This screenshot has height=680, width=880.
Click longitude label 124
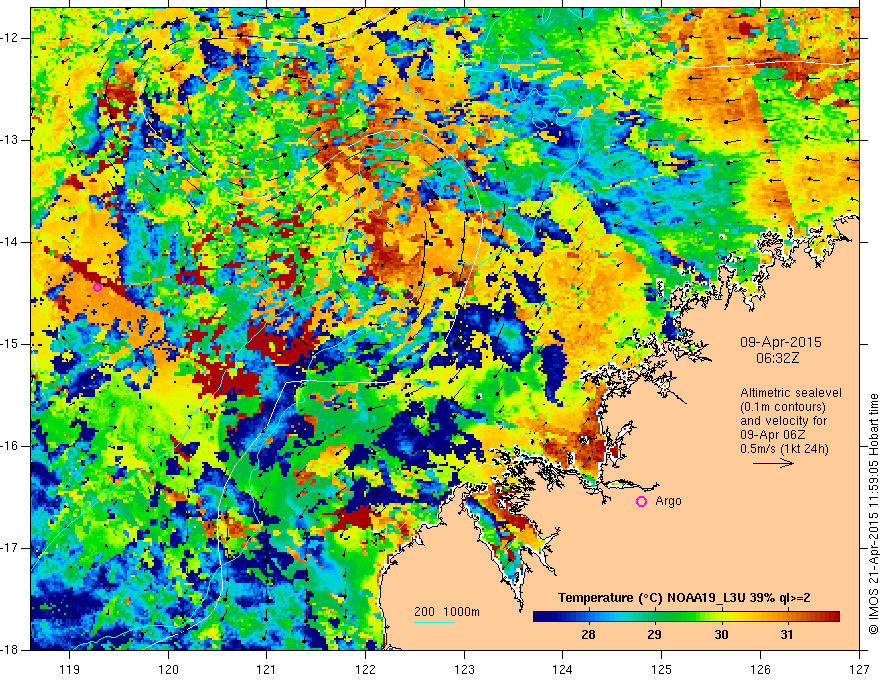pos(563,669)
